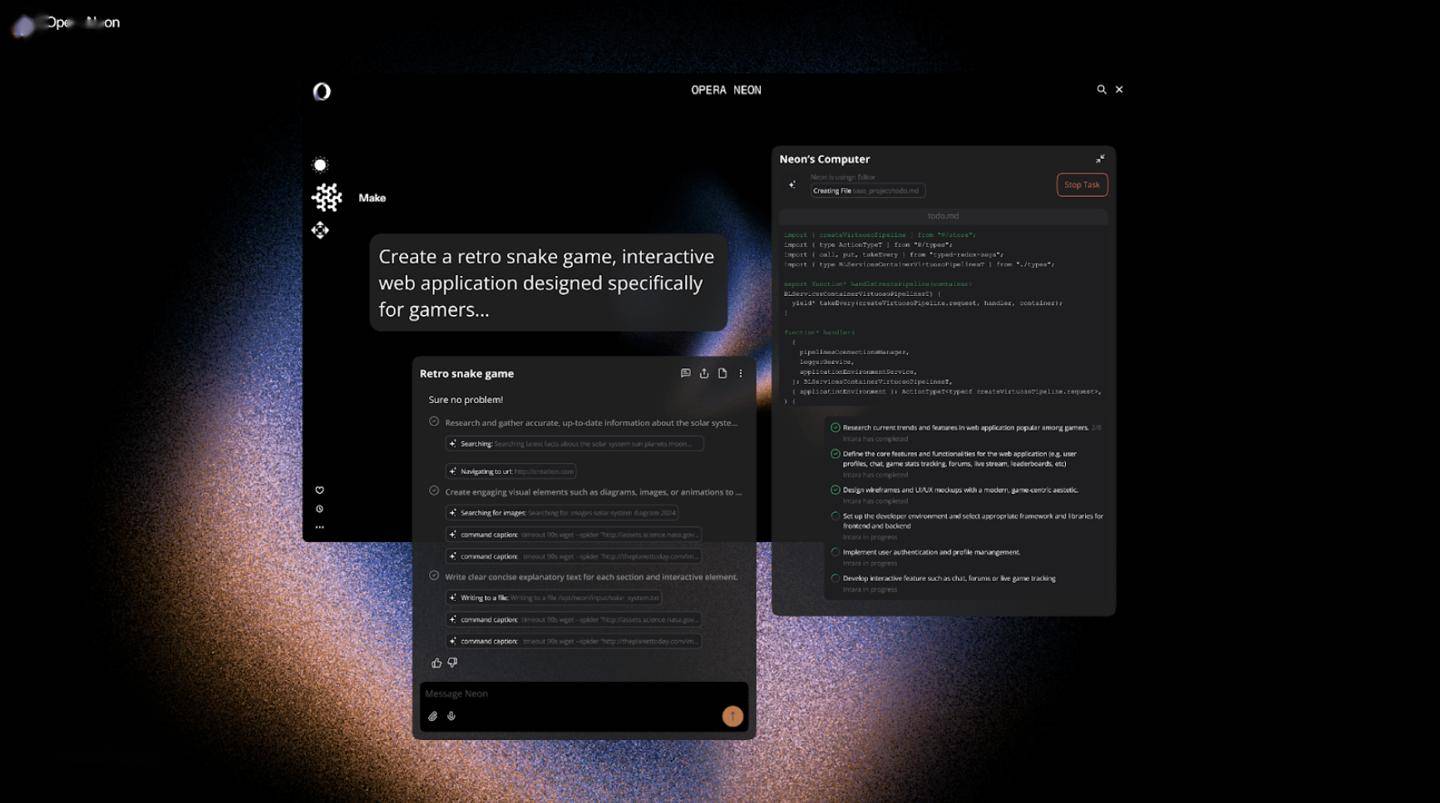Image resolution: width=1440 pixels, height=803 pixels.
Task: Open nasa.gov command caption under Write clear text
Action: [573, 620]
